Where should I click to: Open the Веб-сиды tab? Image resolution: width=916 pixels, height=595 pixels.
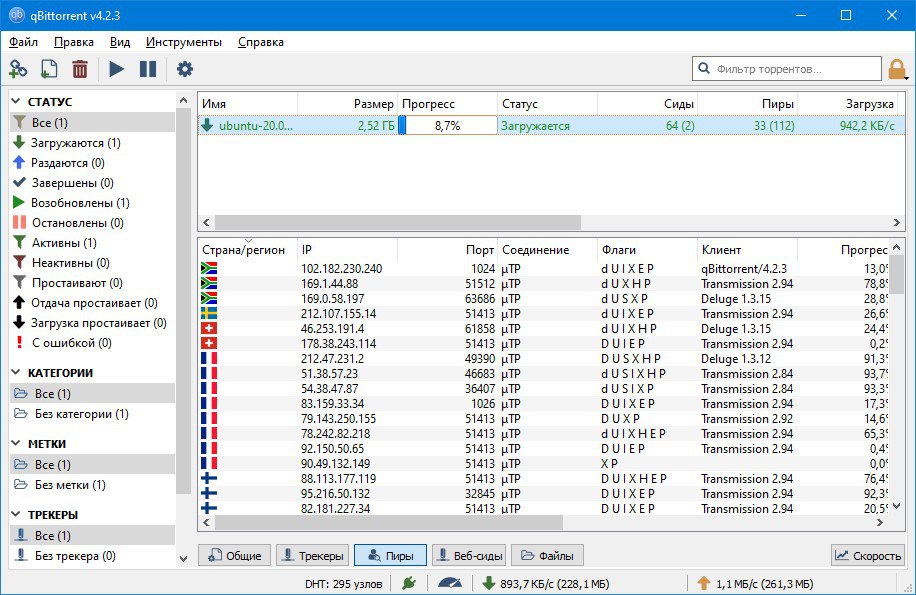click(x=469, y=555)
